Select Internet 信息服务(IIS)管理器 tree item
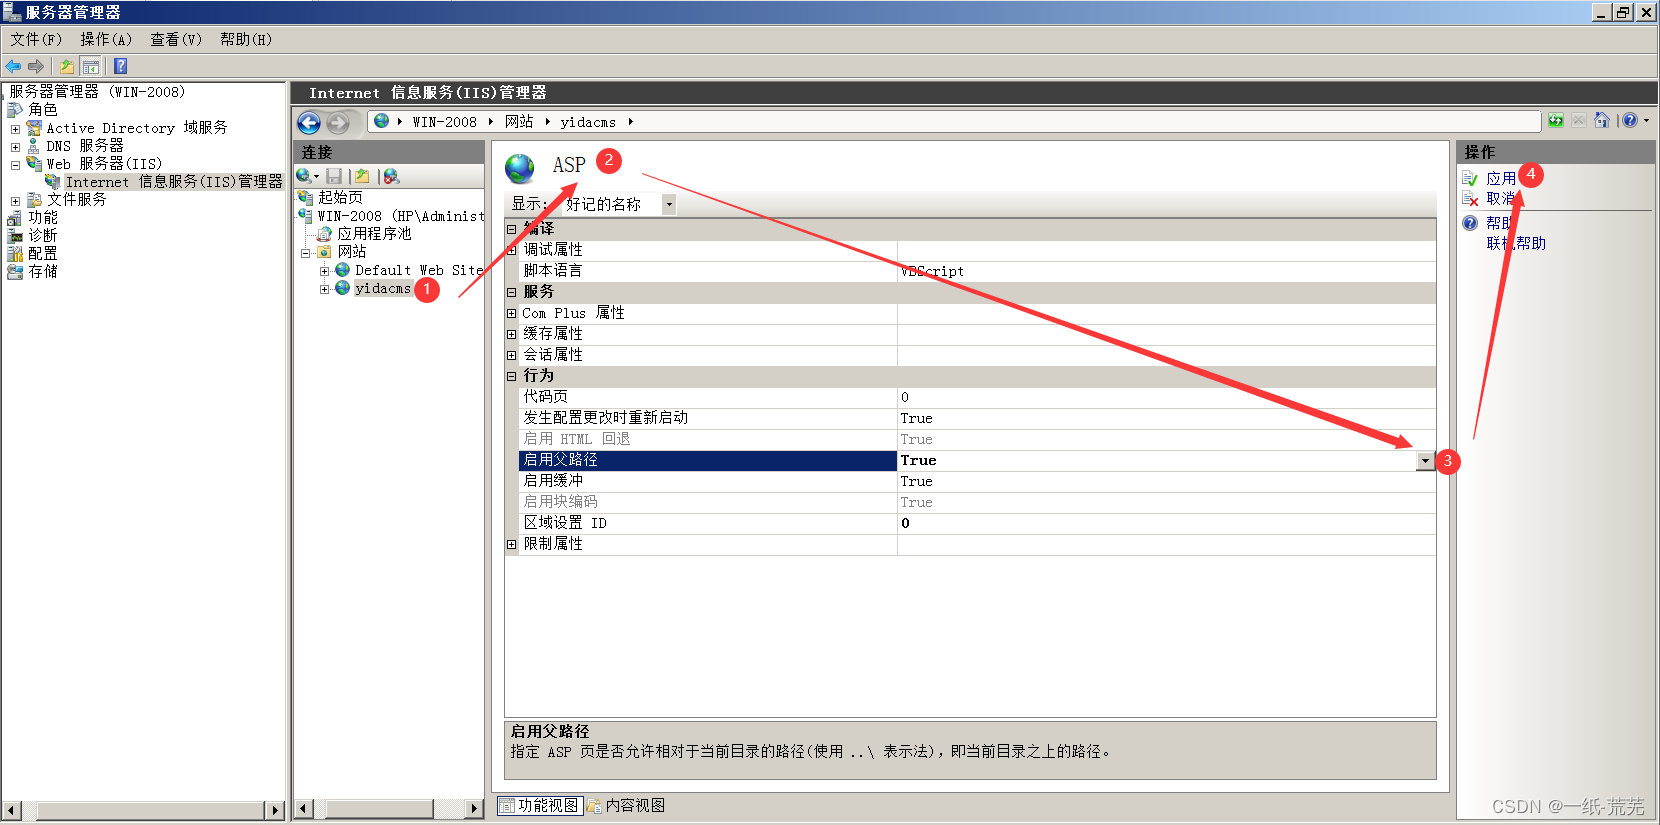The image size is (1660, 825). [x=174, y=182]
